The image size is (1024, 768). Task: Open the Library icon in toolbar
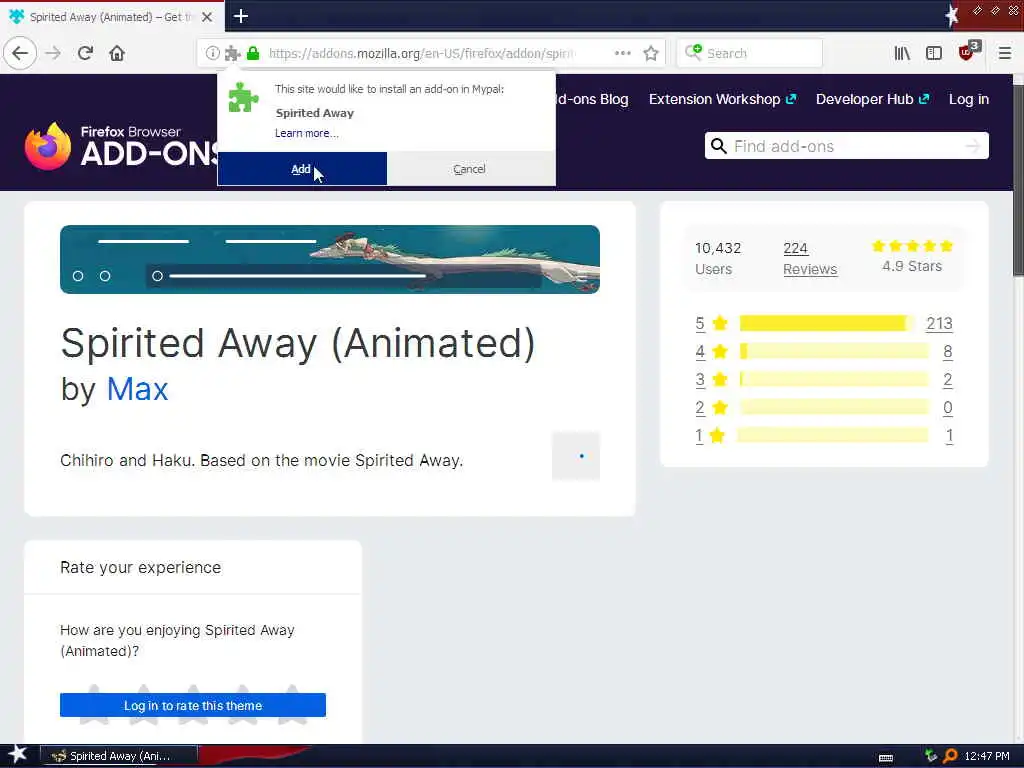[x=902, y=53]
